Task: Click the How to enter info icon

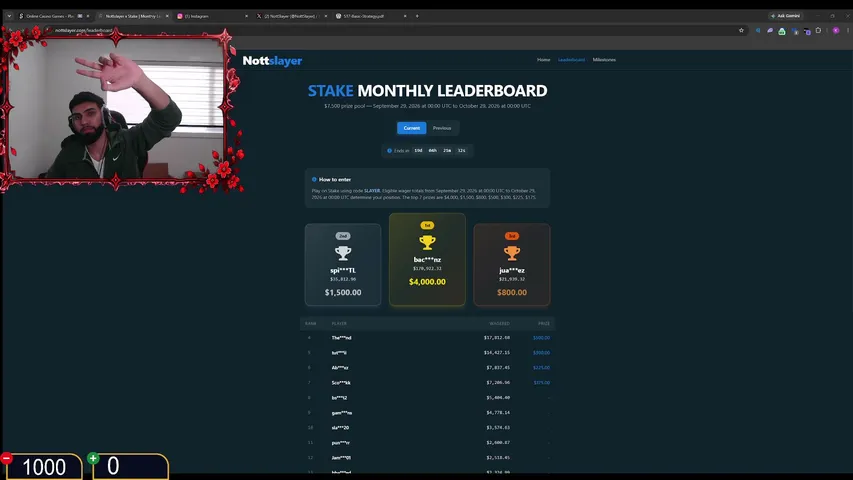Action: (x=314, y=179)
